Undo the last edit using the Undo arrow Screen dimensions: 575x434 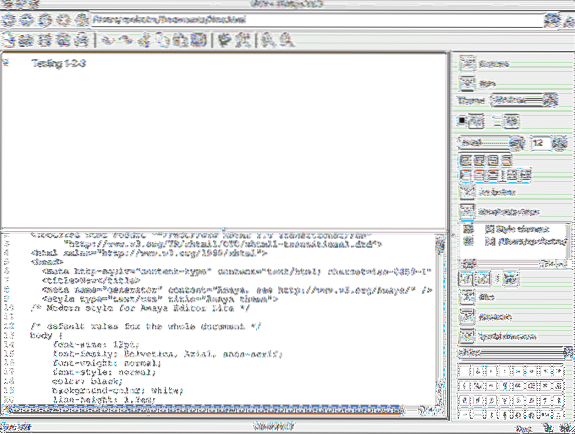(107, 41)
